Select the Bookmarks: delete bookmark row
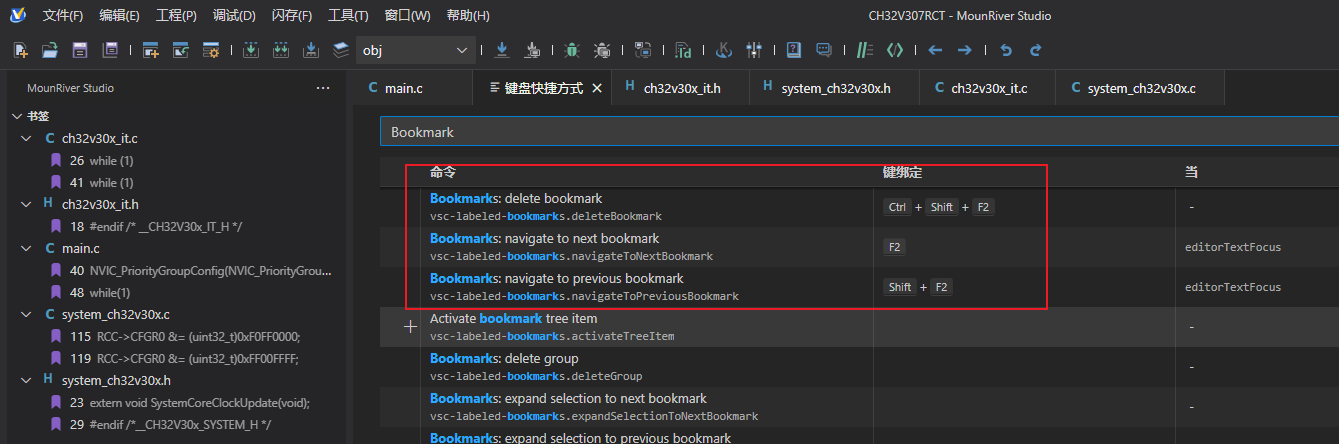The width and height of the screenshot is (1339, 444). [859, 207]
